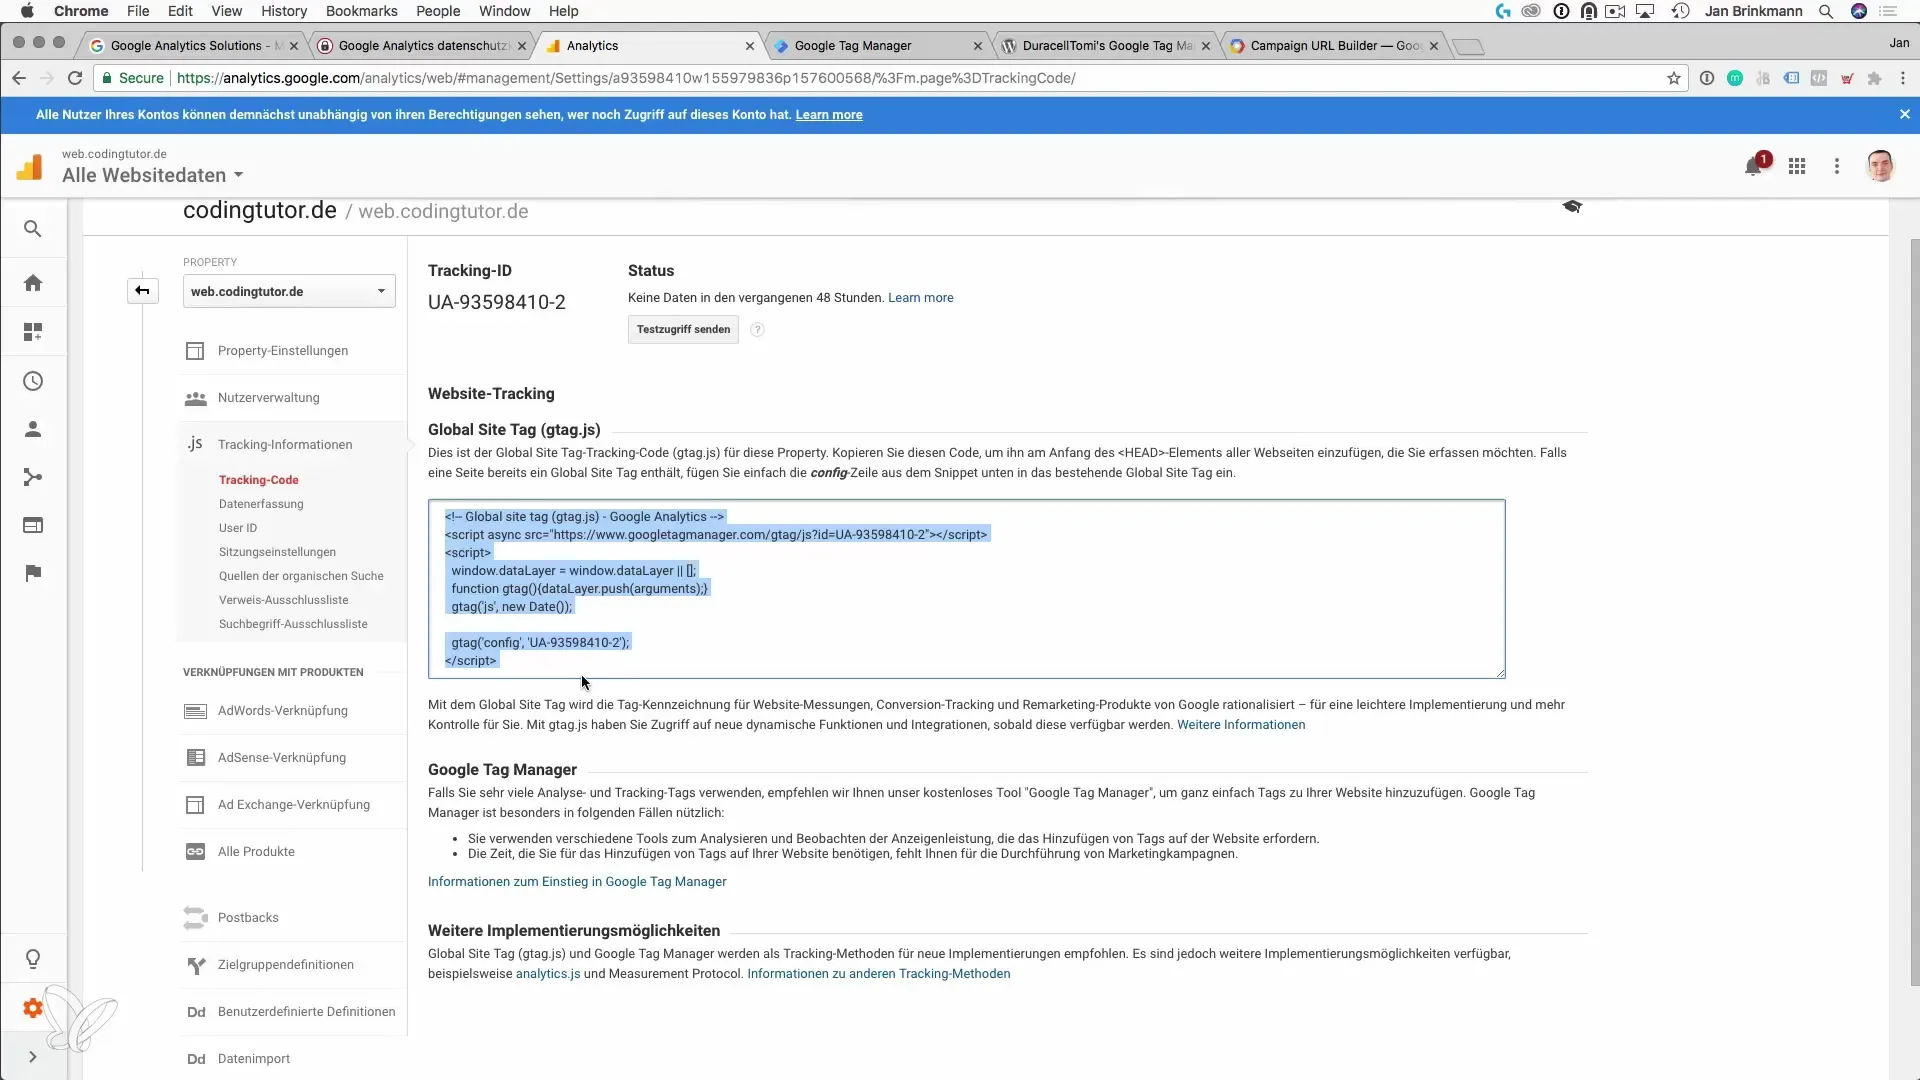
Task: Dismiss the blue notification banner
Action: (x=1904, y=115)
